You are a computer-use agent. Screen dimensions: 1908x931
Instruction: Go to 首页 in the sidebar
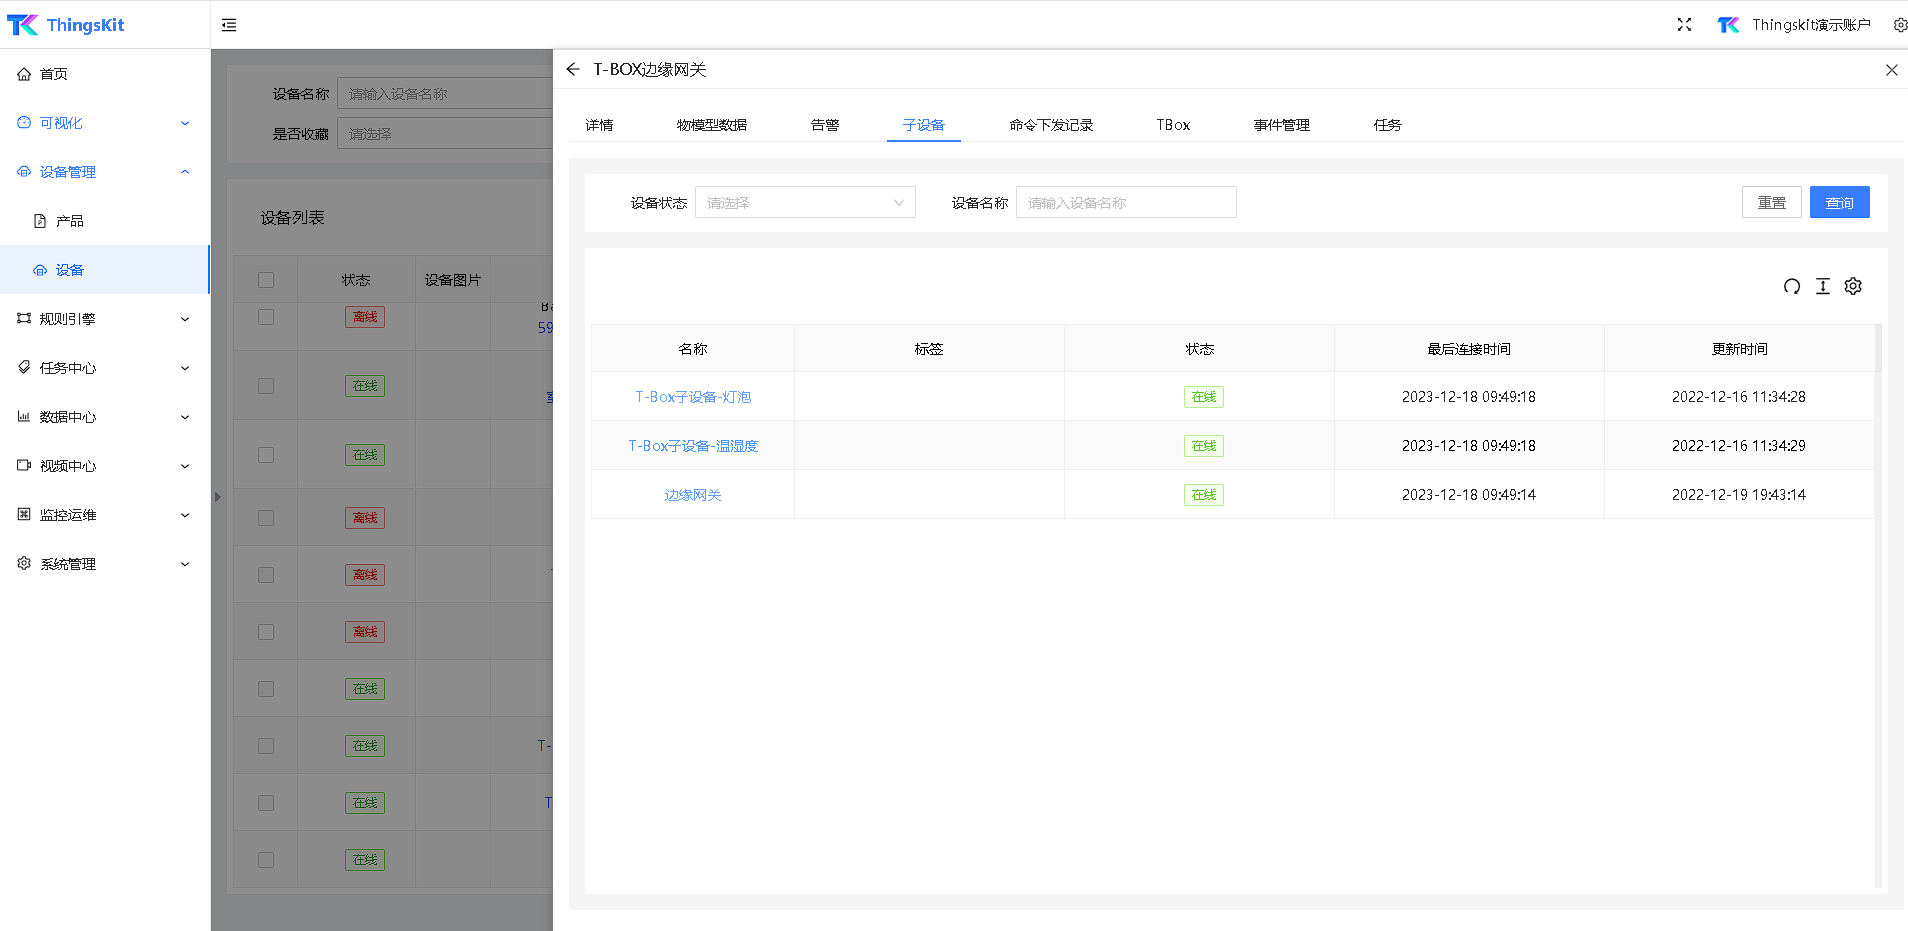(54, 74)
